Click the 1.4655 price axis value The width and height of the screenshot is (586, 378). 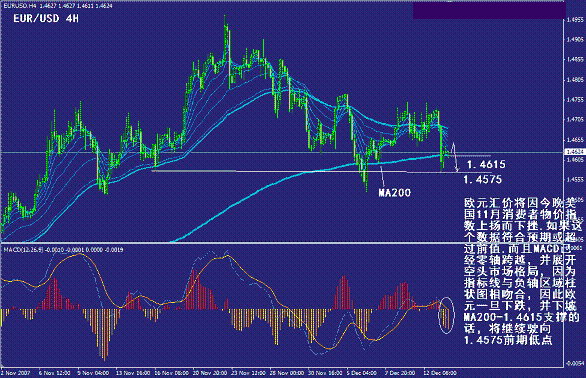coord(575,140)
